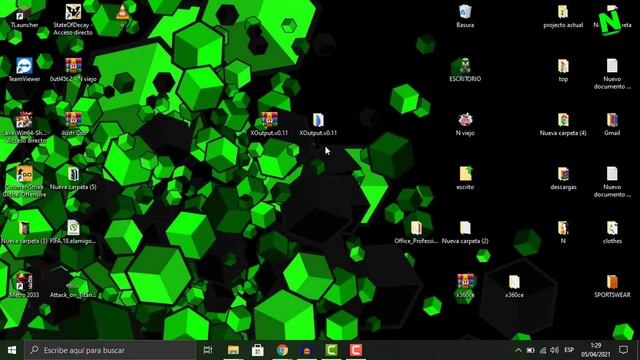The height and width of the screenshot is (360, 640).
Task: Open the TLauncher desktop shortcut
Action: point(24,13)
